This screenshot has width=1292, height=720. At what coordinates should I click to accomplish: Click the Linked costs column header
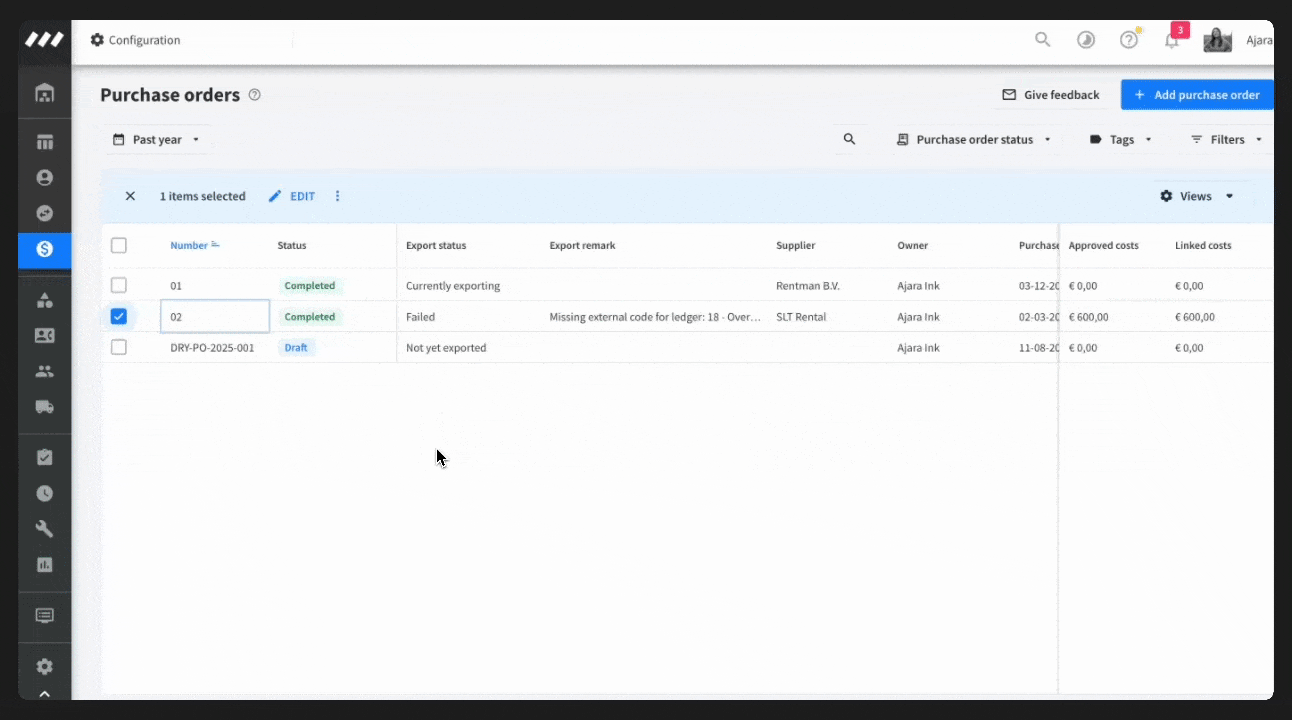(1203, 245)
